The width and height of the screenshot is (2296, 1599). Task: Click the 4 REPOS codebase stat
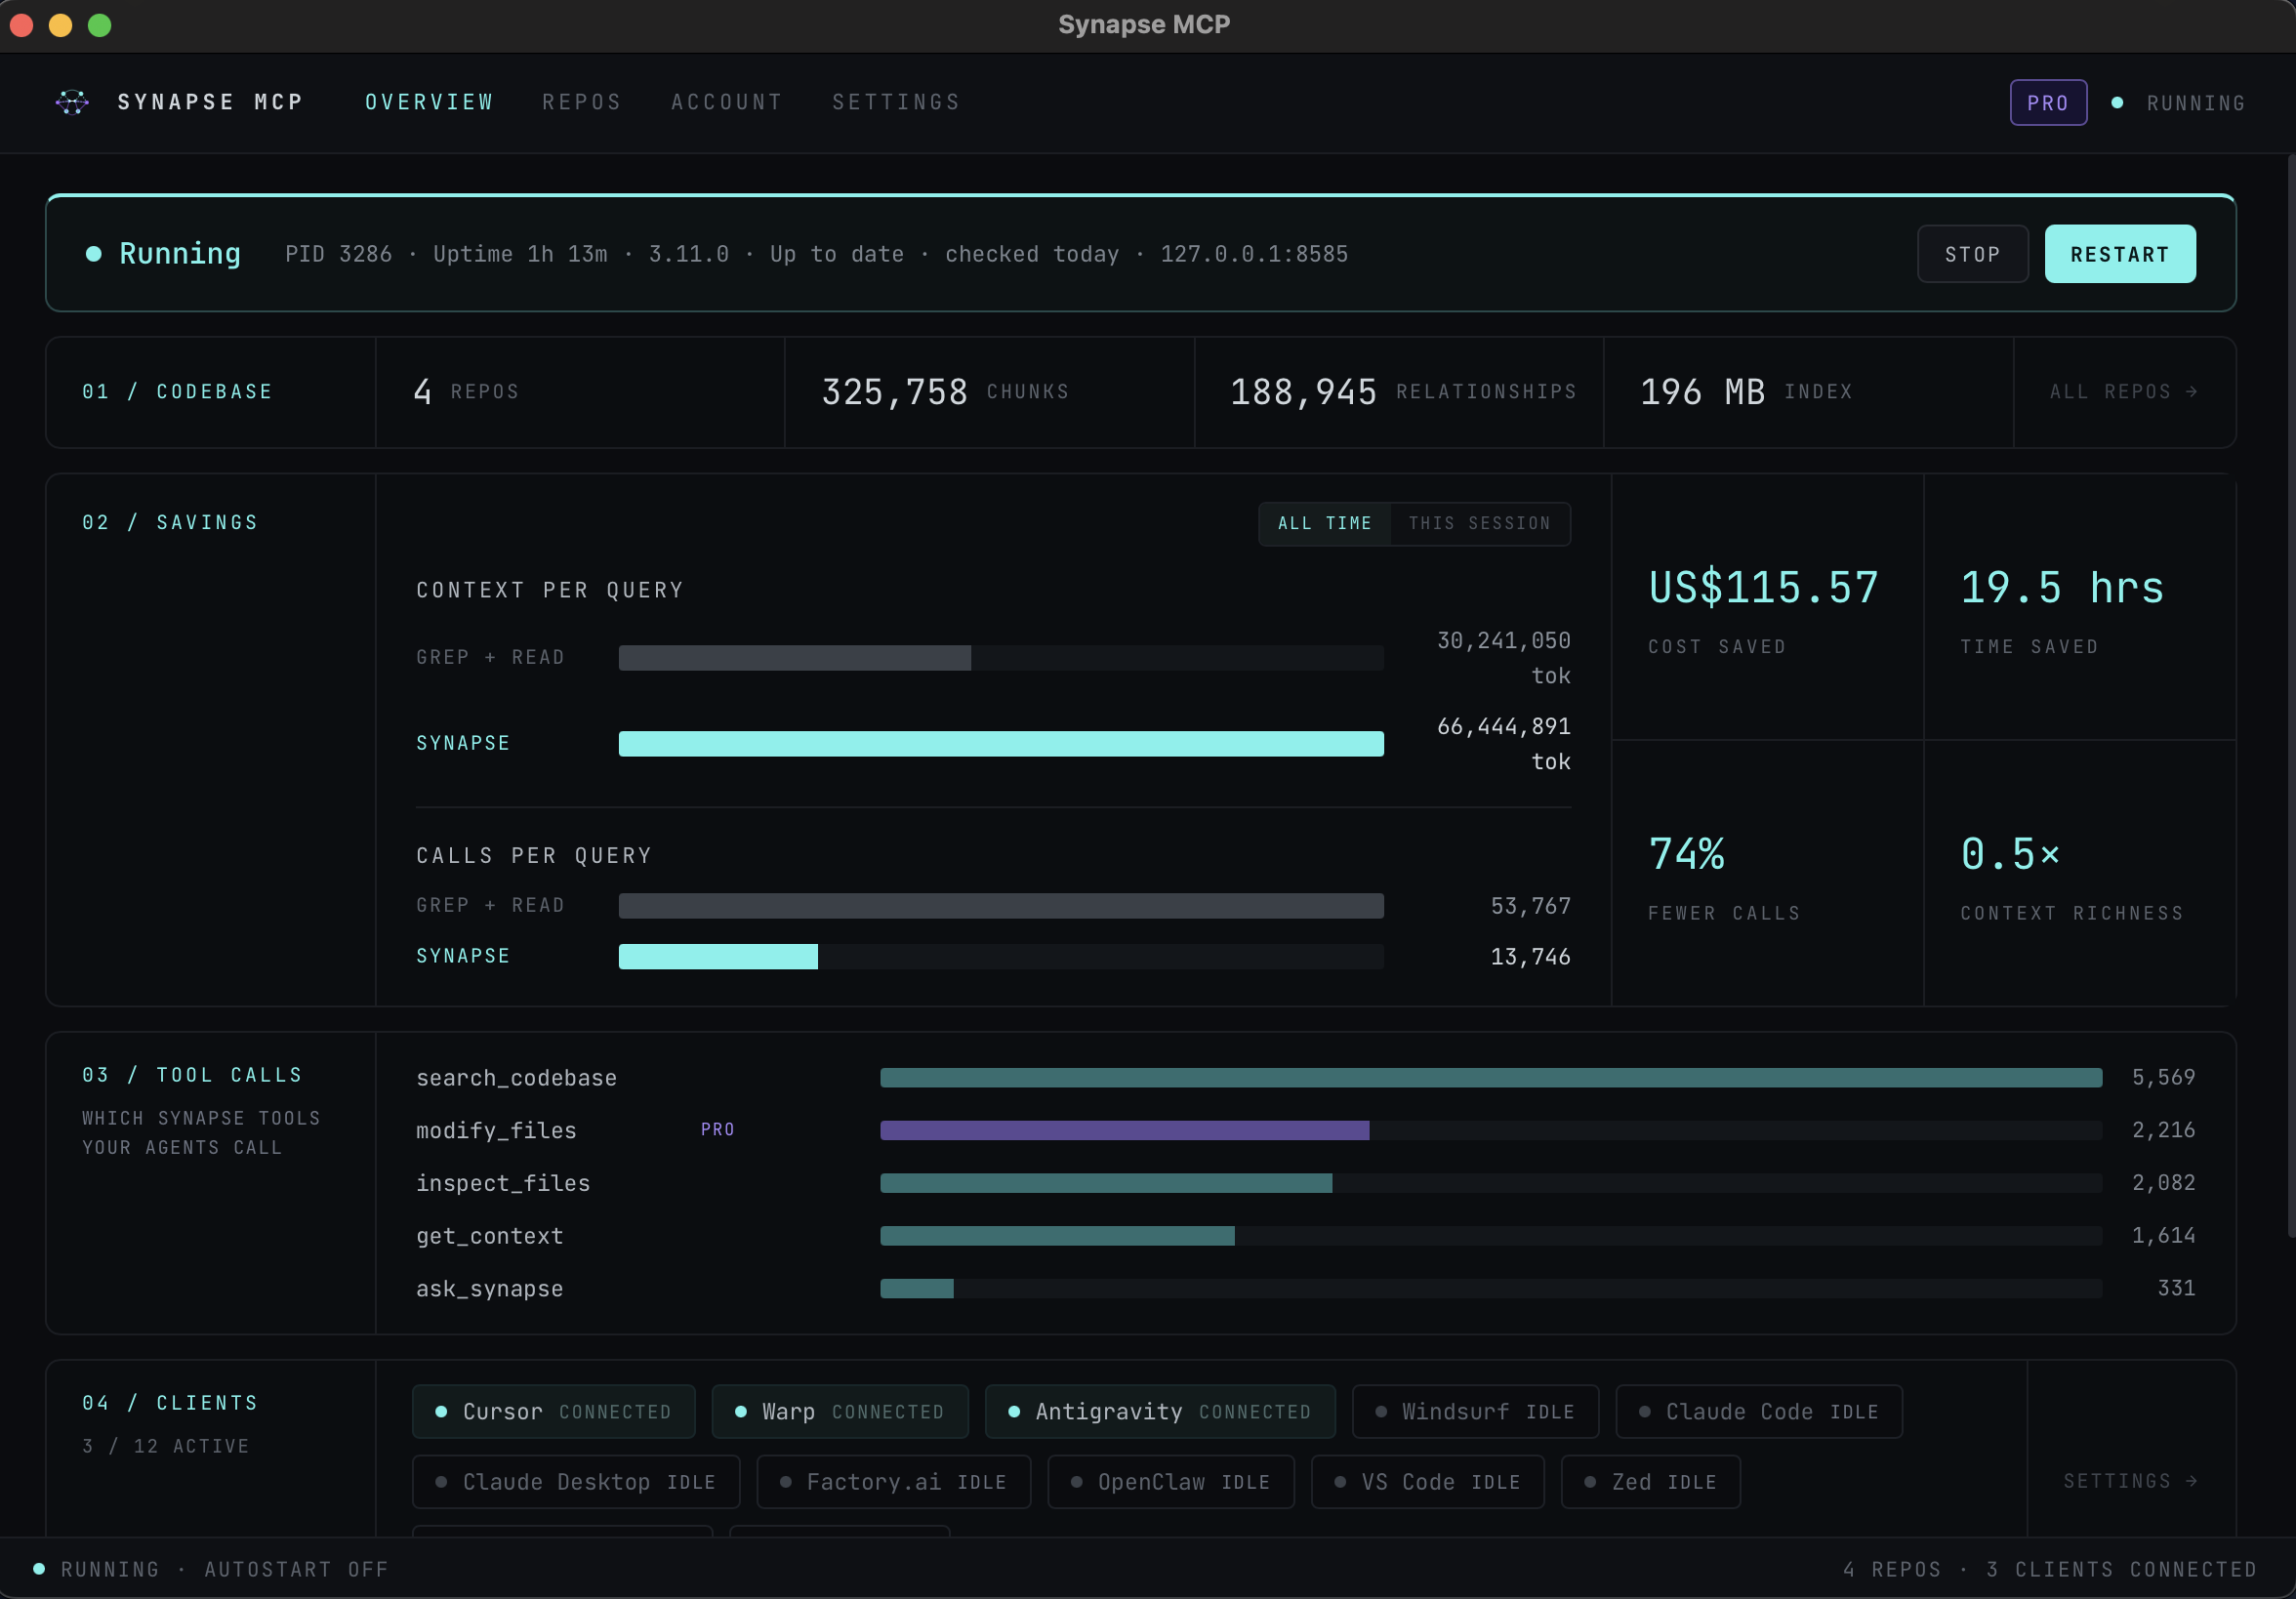click(x=466, y=392)
